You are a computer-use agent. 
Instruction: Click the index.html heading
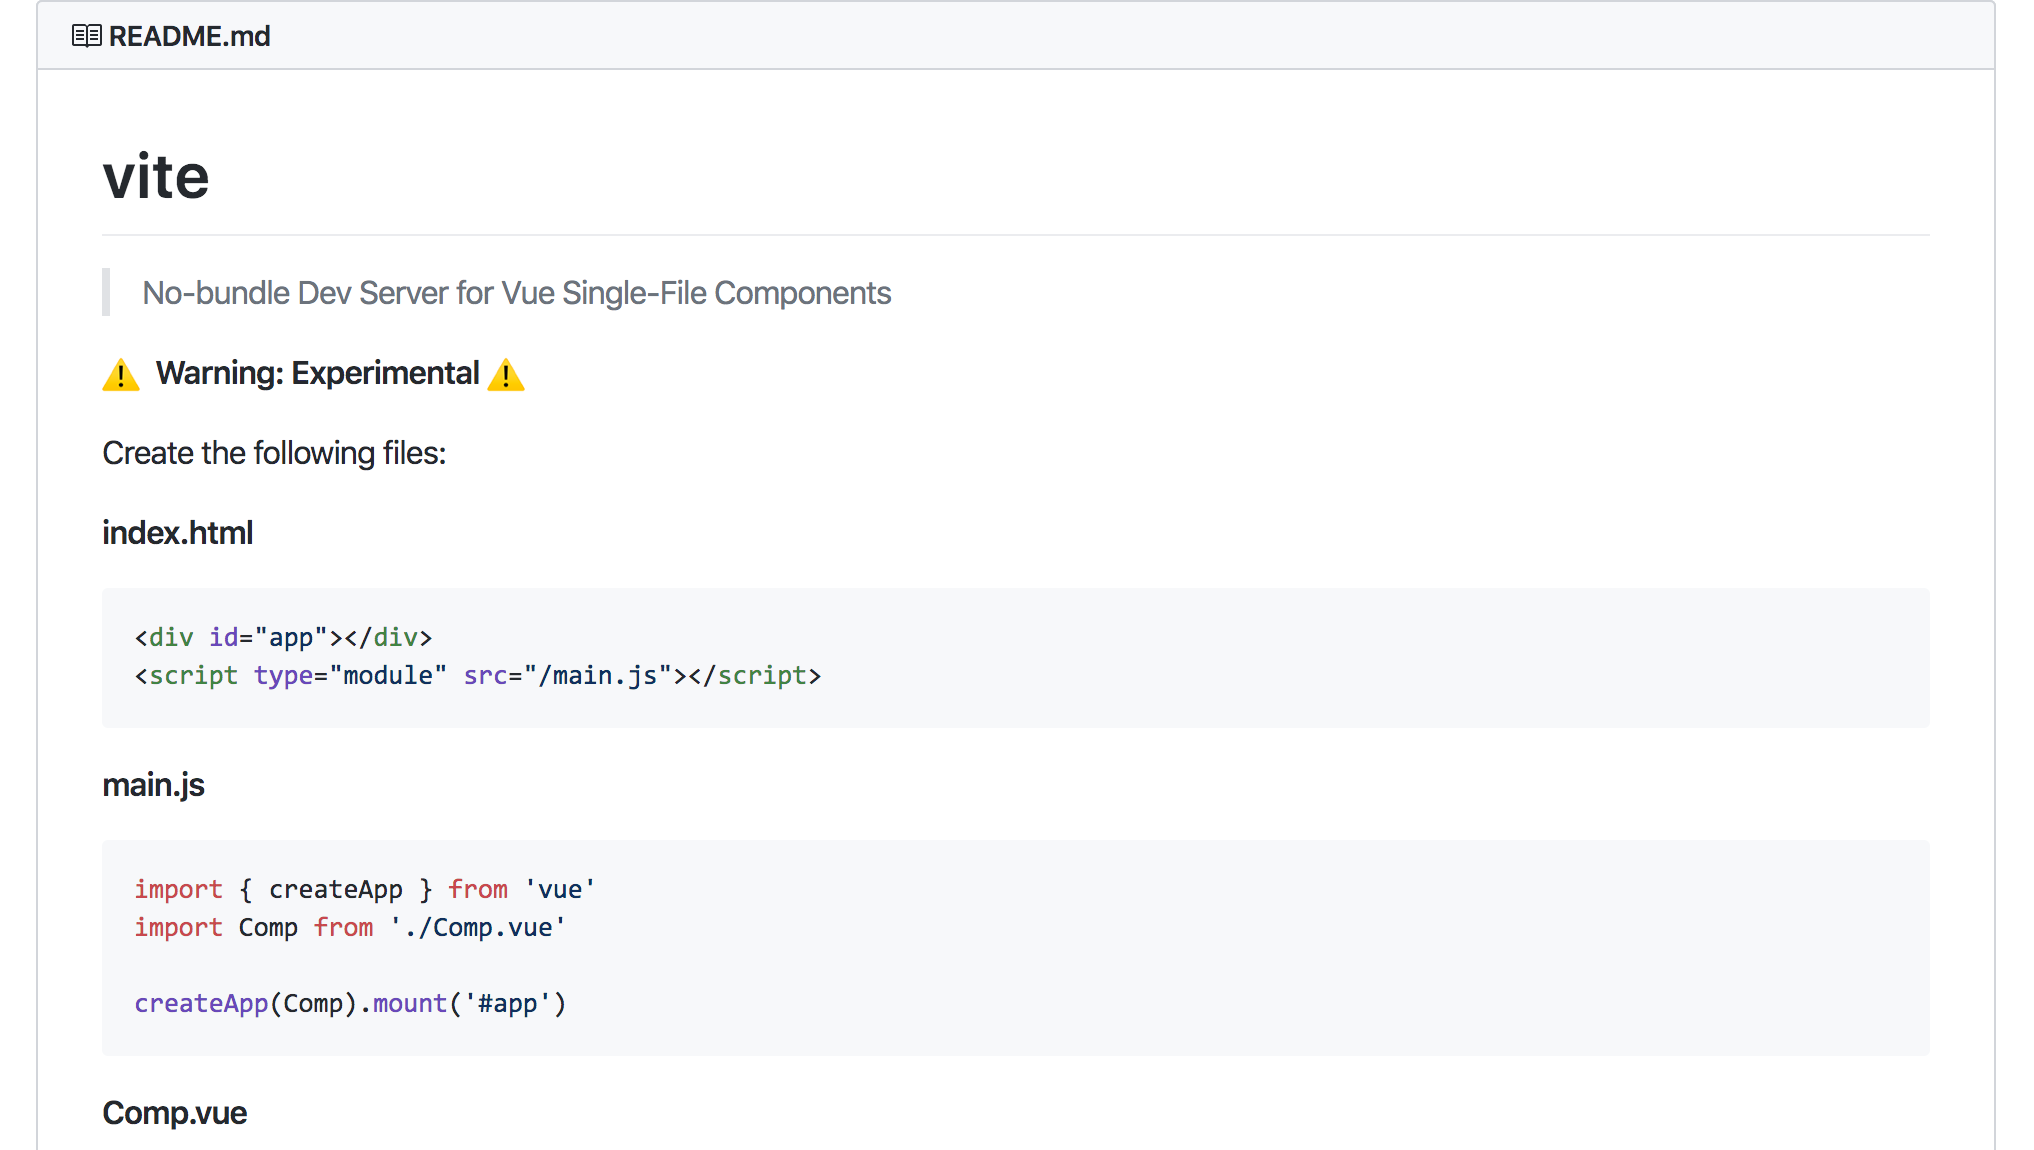[177, 533]
